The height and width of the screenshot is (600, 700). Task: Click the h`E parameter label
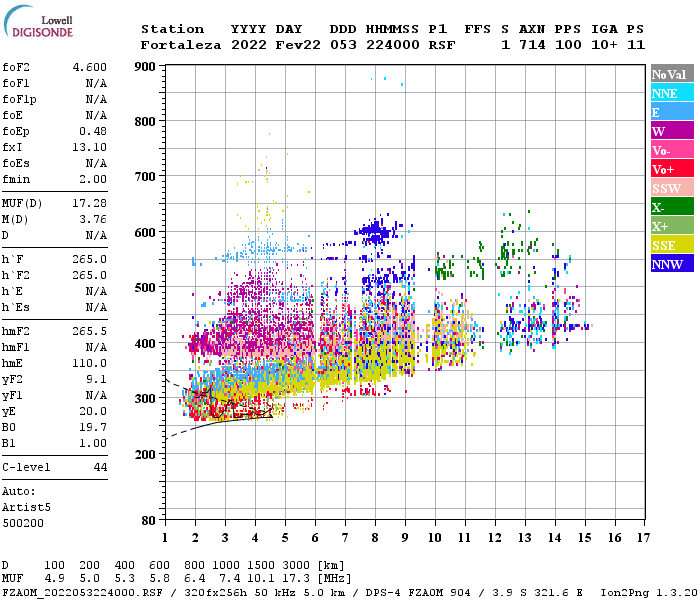pos(12,292)
